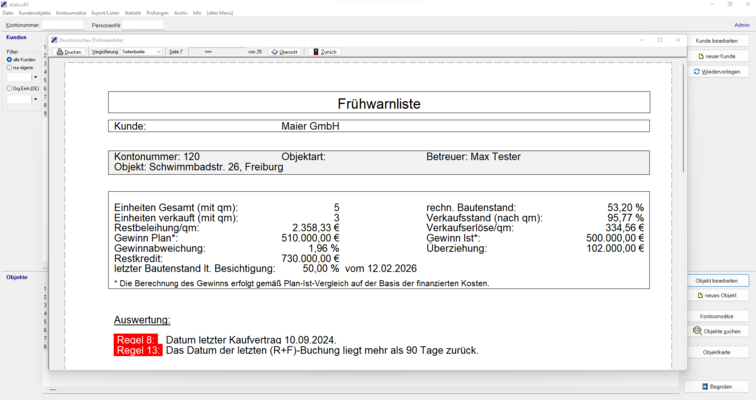
Task: Choose the 'Org.Einh.(OE)' filter option
Action: [9, 88]
